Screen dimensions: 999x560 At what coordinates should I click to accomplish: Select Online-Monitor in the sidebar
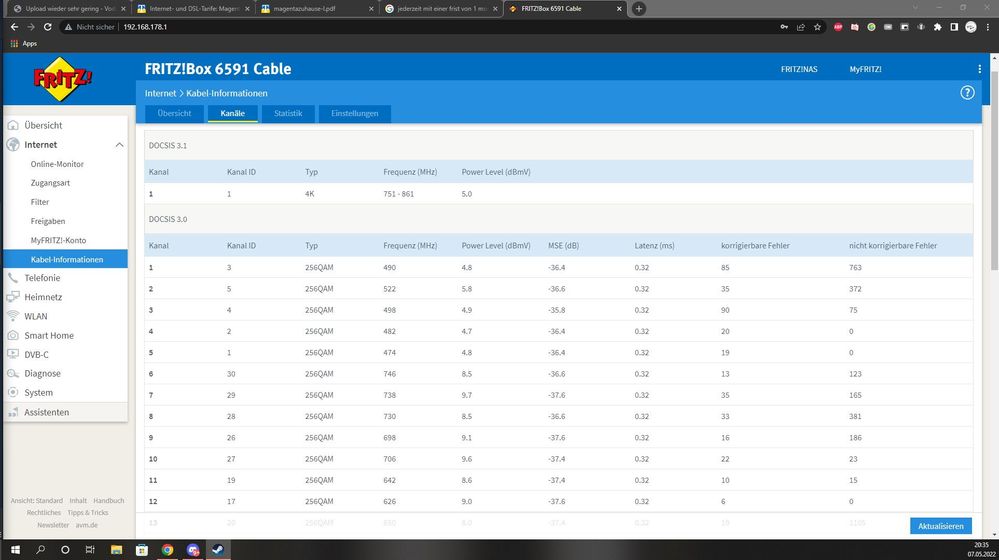pos(57,164)
